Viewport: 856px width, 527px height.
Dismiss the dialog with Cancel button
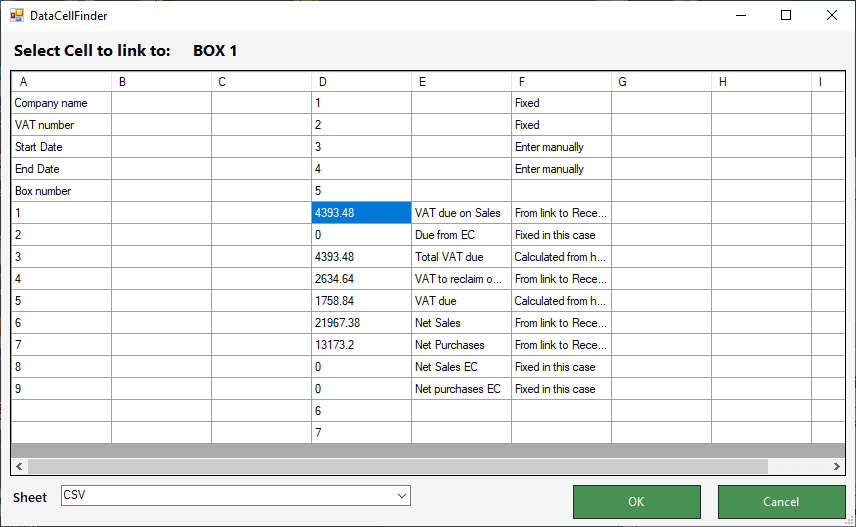point(781,501)
